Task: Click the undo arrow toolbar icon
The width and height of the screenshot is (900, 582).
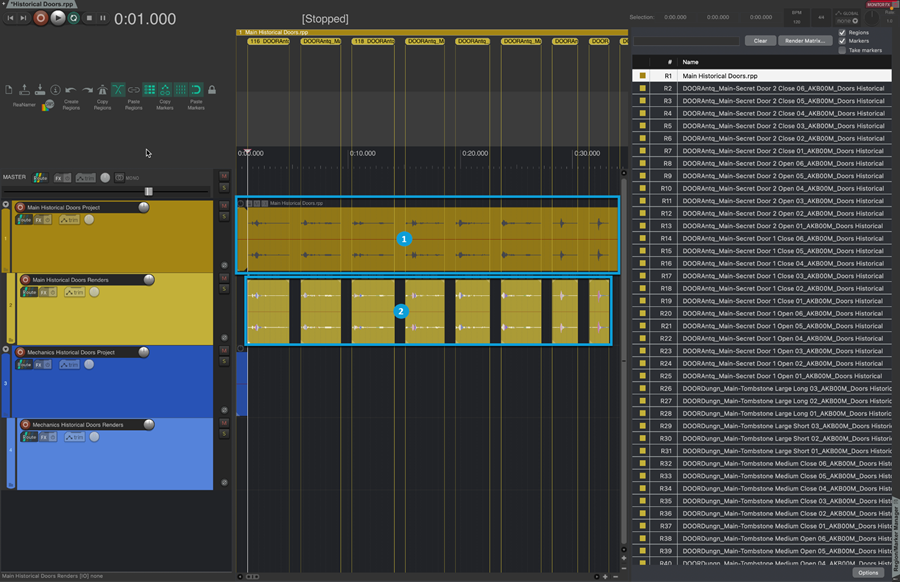Action: 70,90
